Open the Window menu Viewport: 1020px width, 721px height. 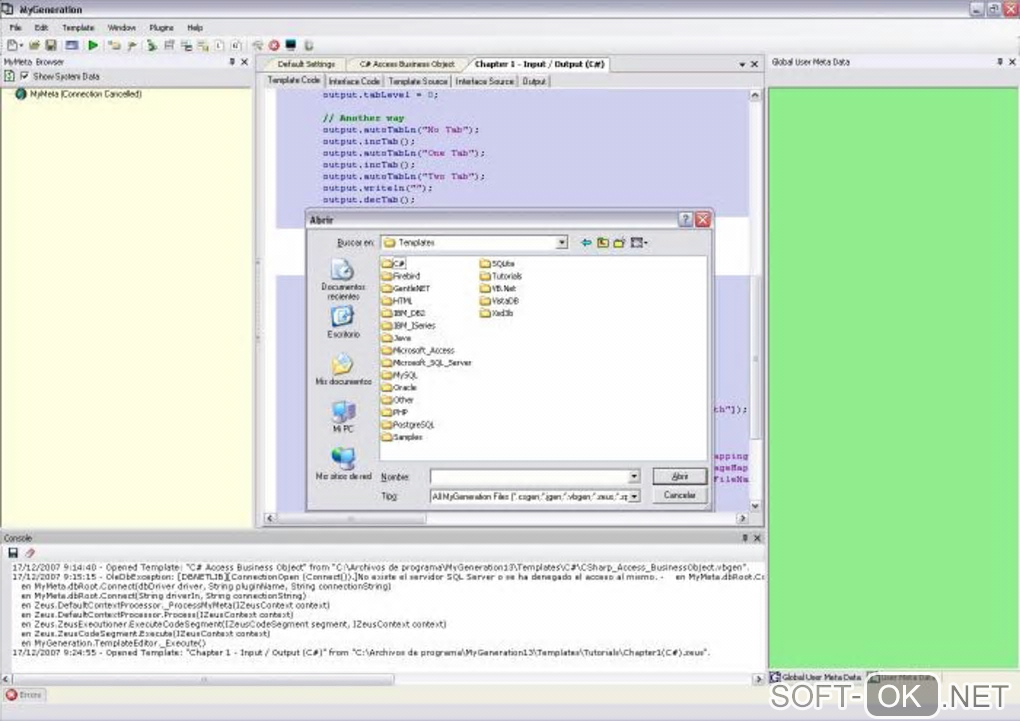[122, 28]
